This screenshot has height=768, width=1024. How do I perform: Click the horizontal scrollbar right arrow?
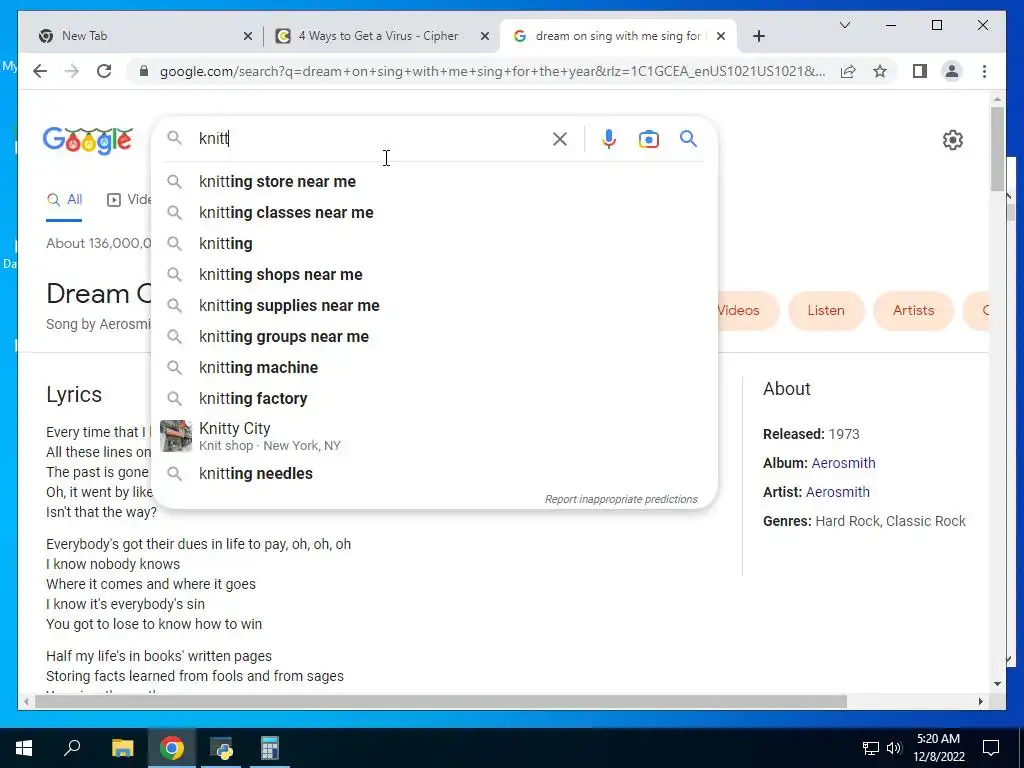(x=980, y=701)
